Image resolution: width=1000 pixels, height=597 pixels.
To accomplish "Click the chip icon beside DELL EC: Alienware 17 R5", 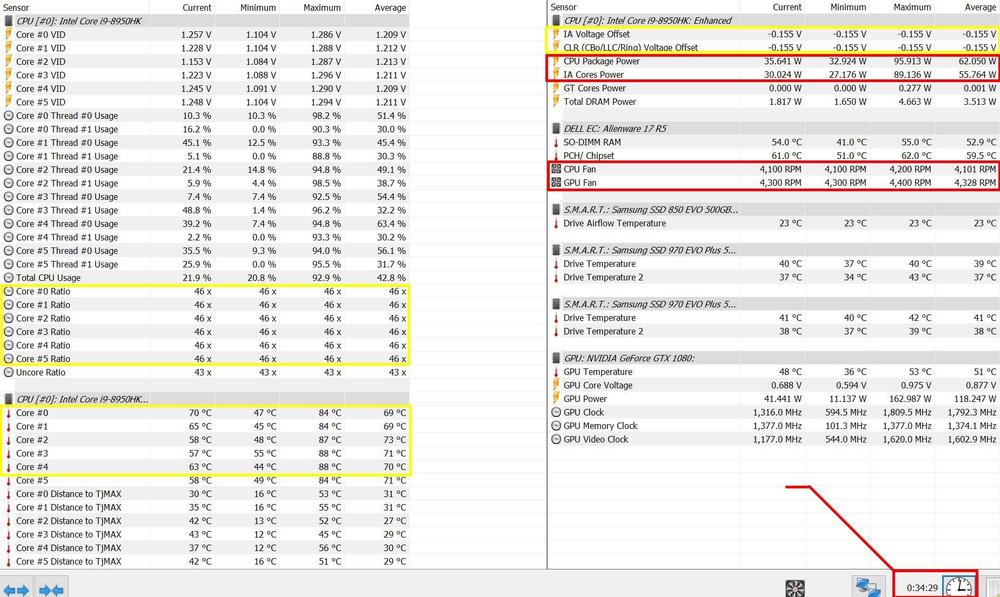I will click(x=555, y=128).
